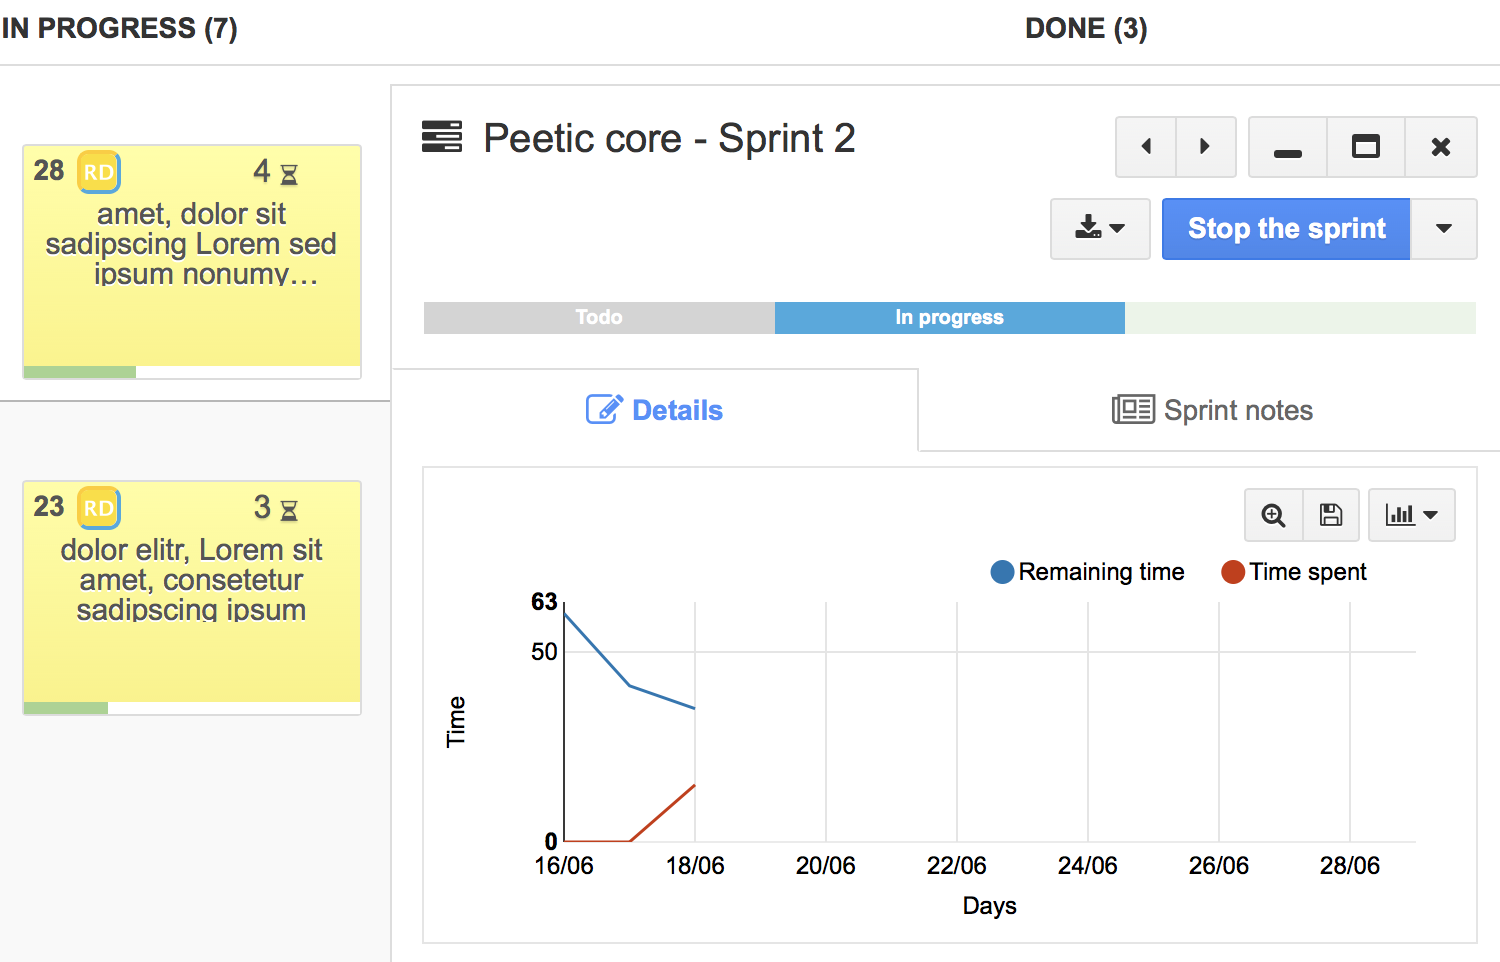
Task: Save the burndown chart image
Action: [x=1330, y=515]
